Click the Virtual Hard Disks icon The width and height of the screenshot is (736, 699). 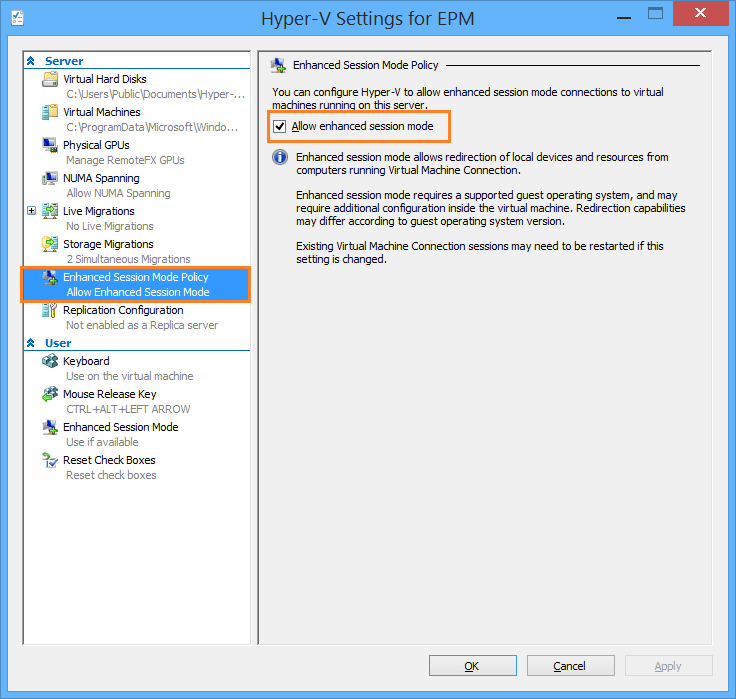click(50, 79)
